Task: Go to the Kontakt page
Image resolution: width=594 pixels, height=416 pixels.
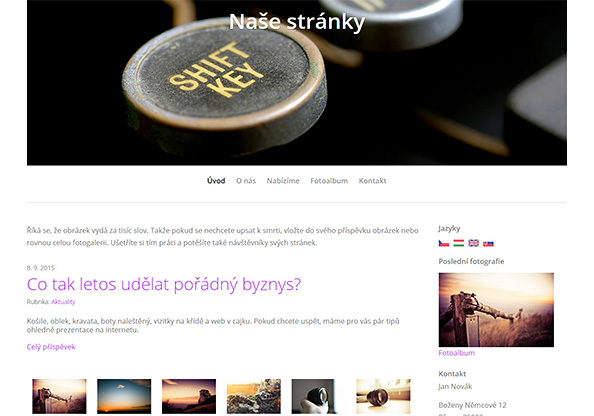Action: [x=372, y=181]
